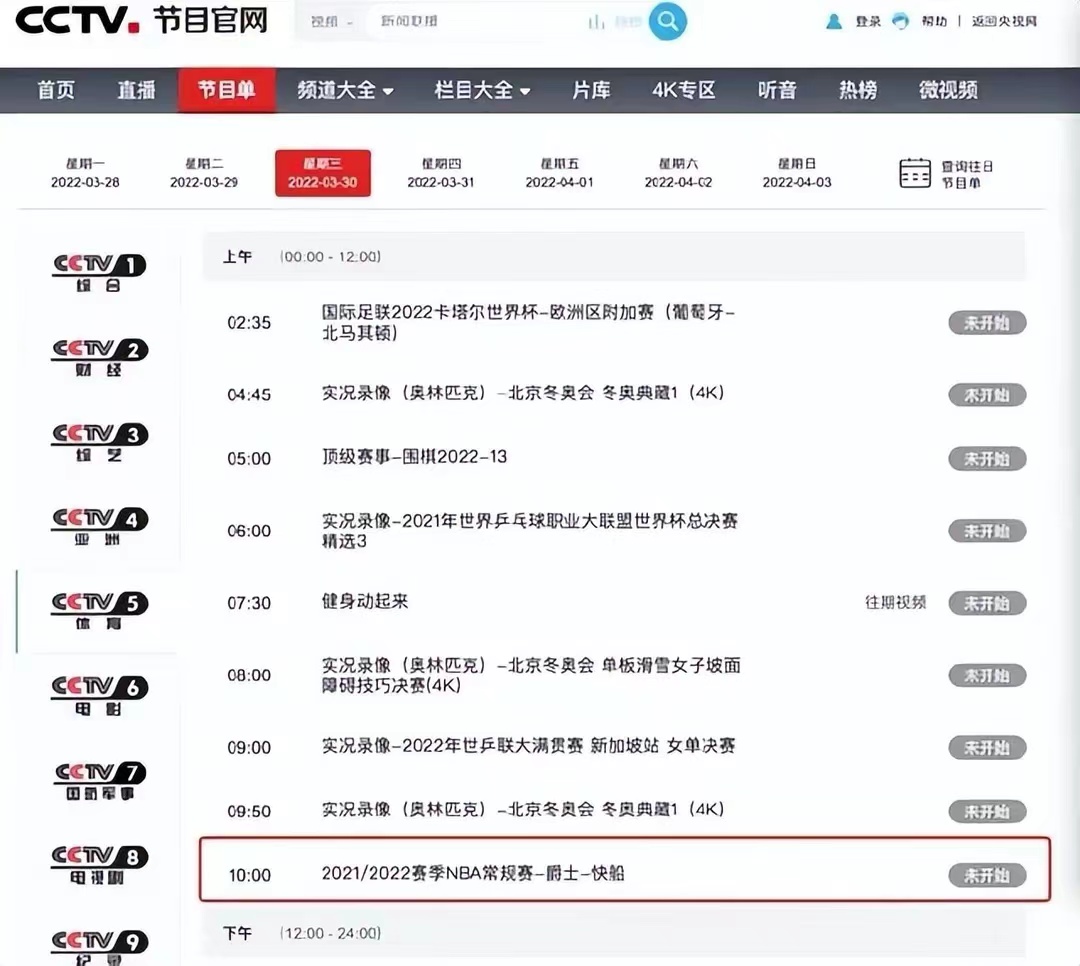This screenshot has height=966, width=1080.
Task: Open the 节目单 nav tab
Action: pyautogui.click(x=227, y=90)
